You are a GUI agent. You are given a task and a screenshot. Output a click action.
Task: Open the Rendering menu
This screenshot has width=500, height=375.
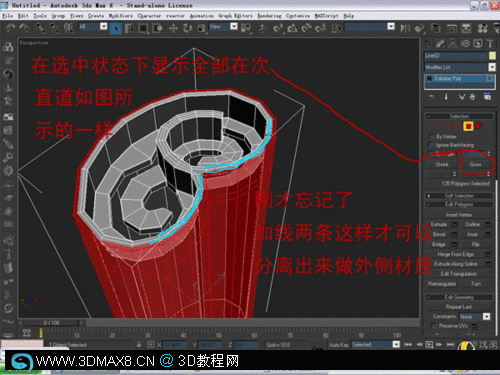269,16
